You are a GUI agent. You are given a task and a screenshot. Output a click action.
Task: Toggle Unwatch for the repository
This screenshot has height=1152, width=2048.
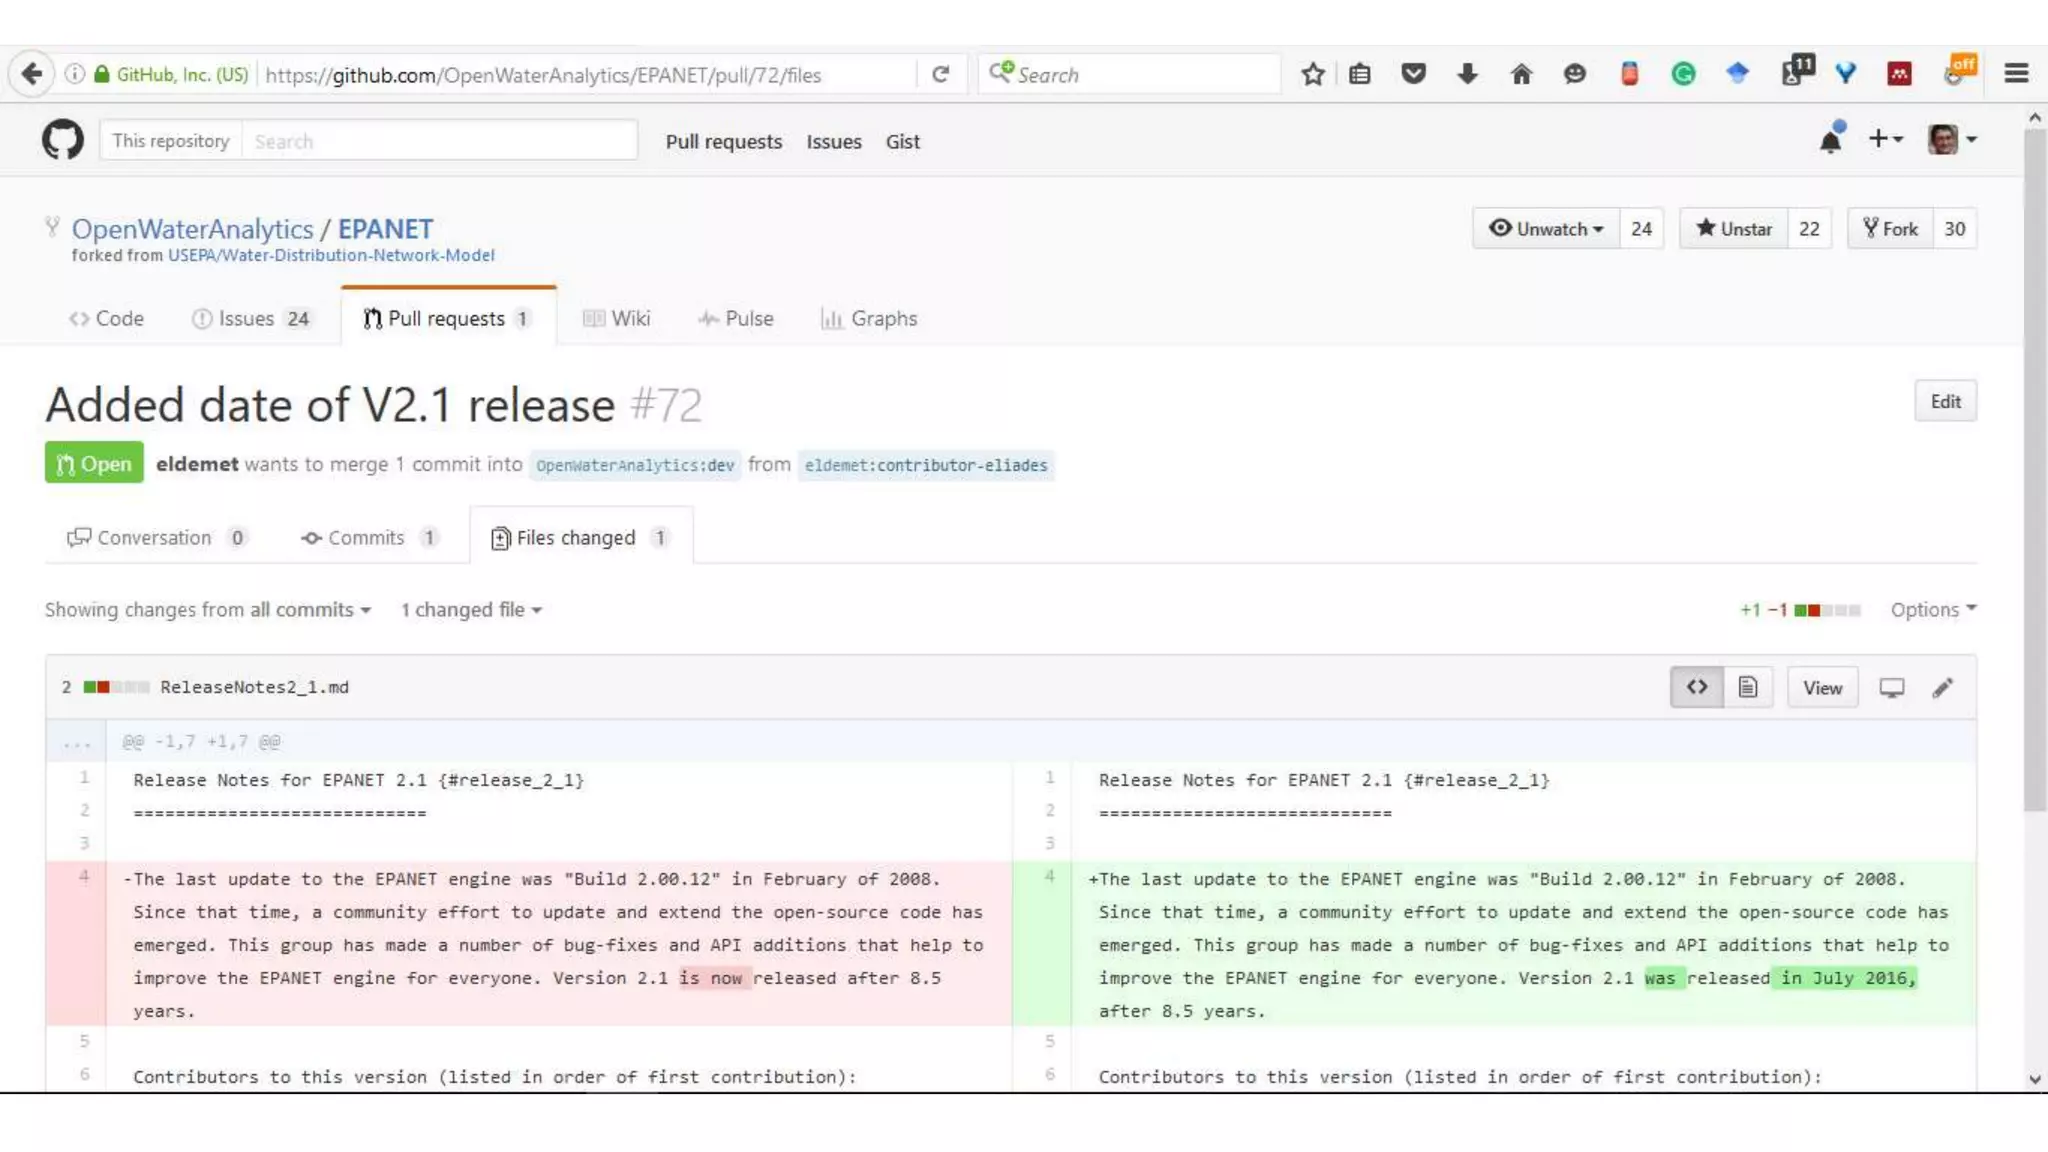[1546, 229]
